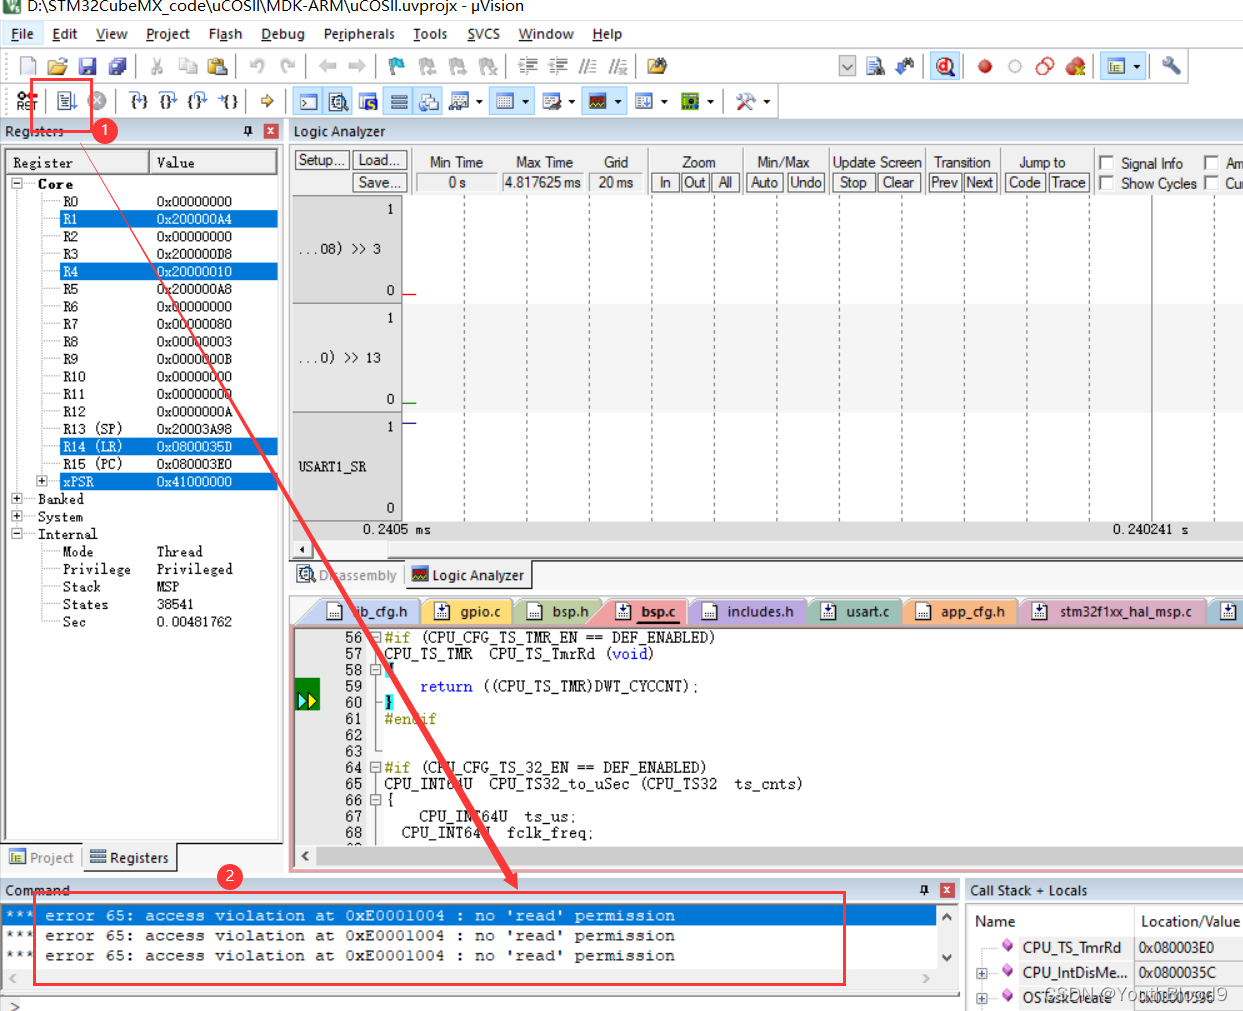1243x1011 pixels.
Task: Open Configuration wrench icon
Action: point(1171,66)
